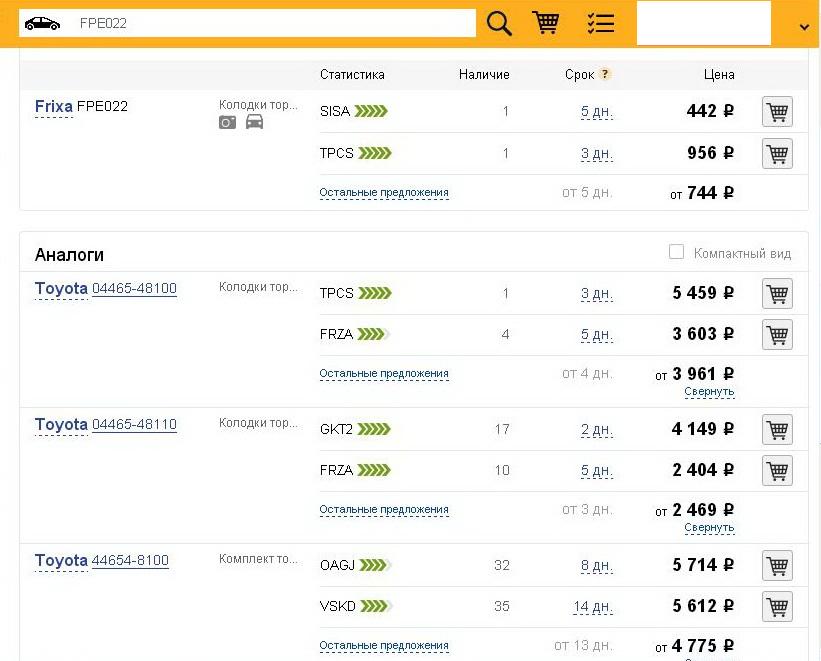Open part number 04465-48100
This screenshot has width=821, height=661.
coord(135,289)
